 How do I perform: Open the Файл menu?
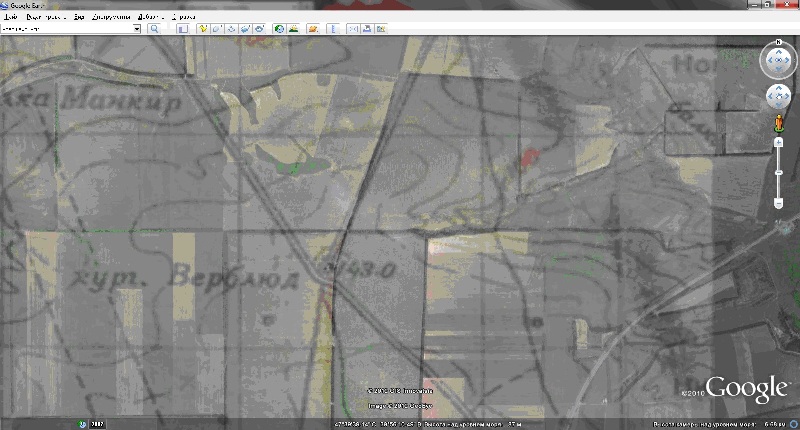tap(9, 17)
